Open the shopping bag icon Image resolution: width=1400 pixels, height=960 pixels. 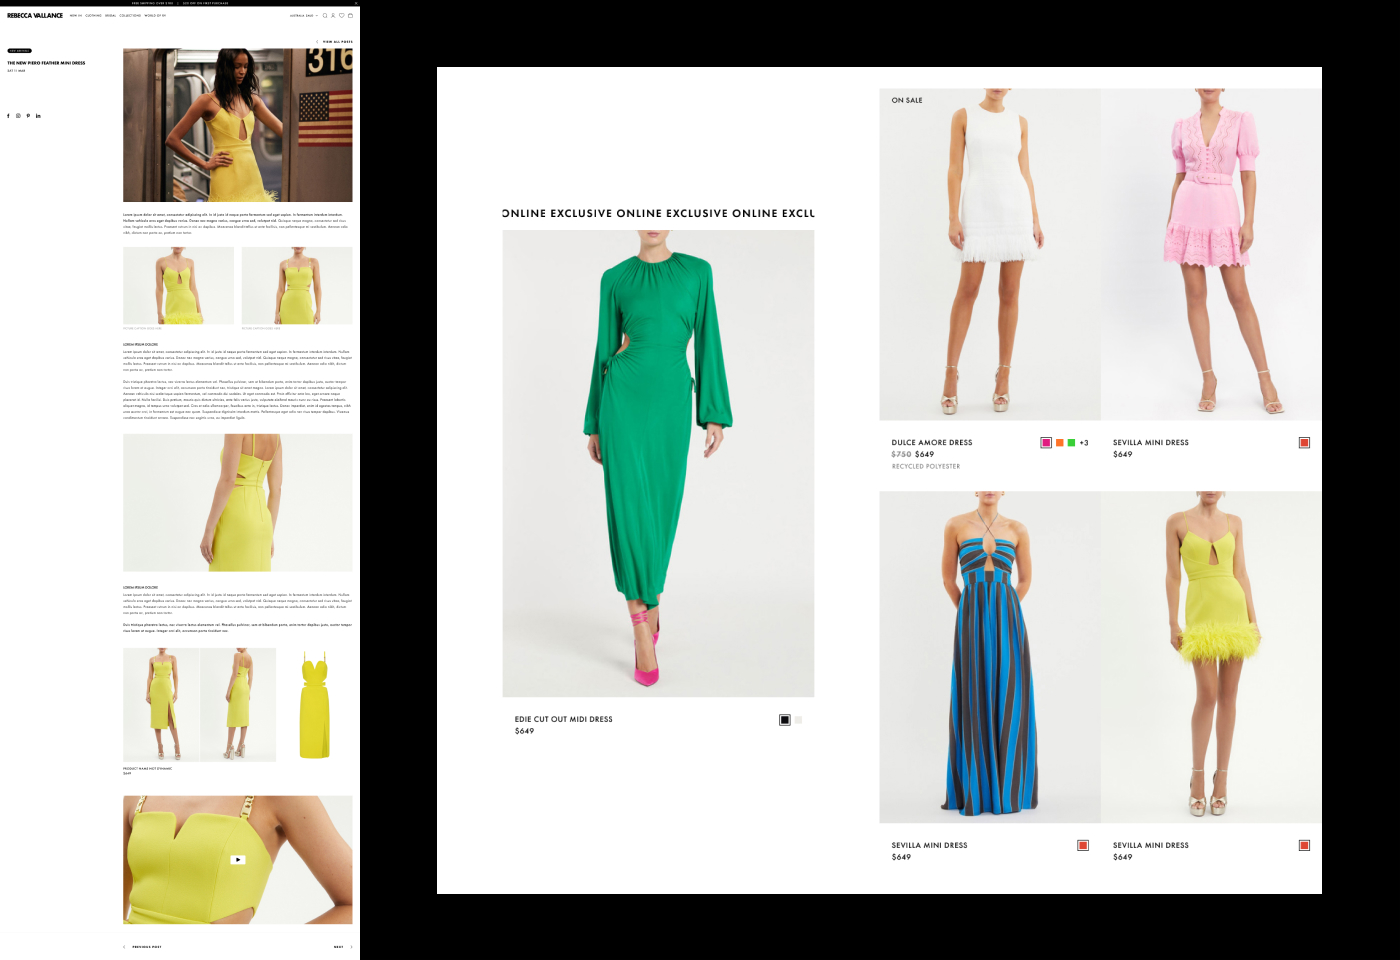coord(350,16)
